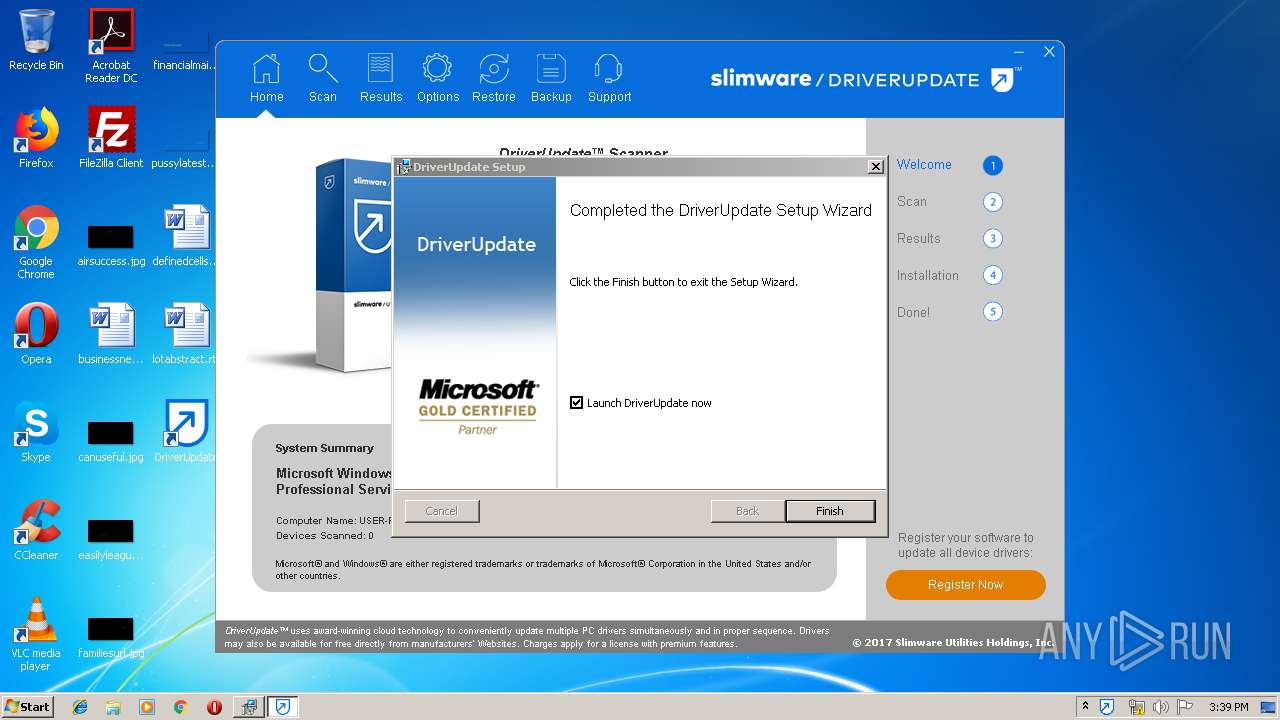Select the Scan step in sidebar
The height and width of the screenshot is (720, 1280).
coord(912,202)
